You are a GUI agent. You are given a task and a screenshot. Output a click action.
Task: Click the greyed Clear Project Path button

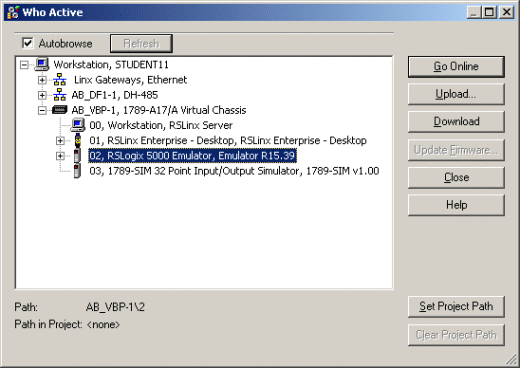pos(456,335)
